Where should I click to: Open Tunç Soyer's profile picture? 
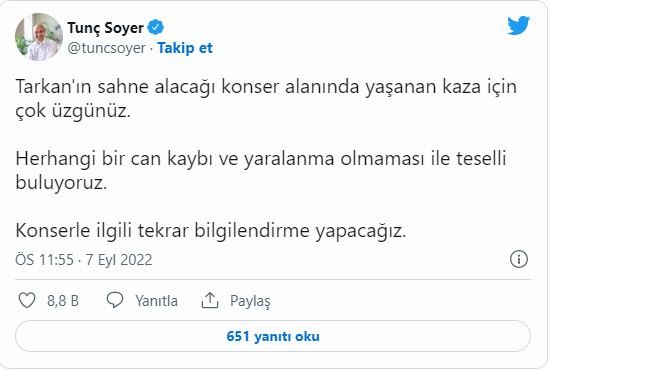(39, 37)
